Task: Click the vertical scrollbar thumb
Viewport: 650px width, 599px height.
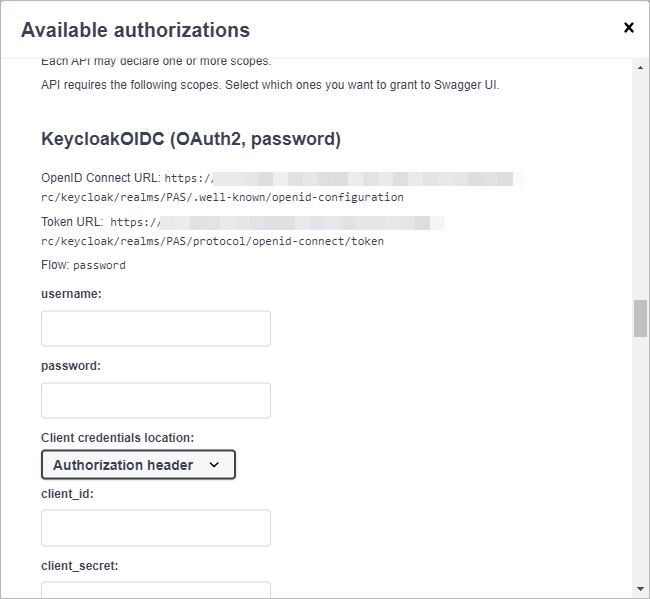Action: 640,318
